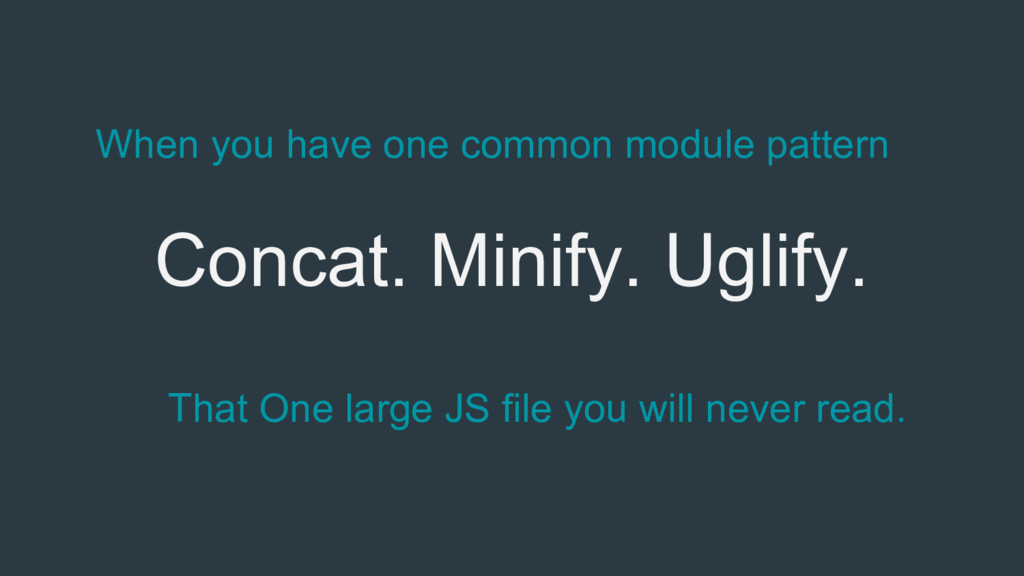Click the word 'module' in the top line

692,146
